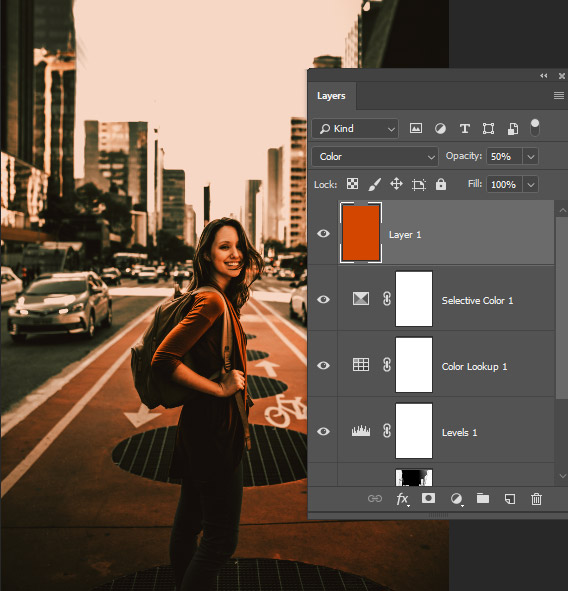Create new fill or adjustment layer
Viewport: 568px width, 591px height.
pos(456,499)
